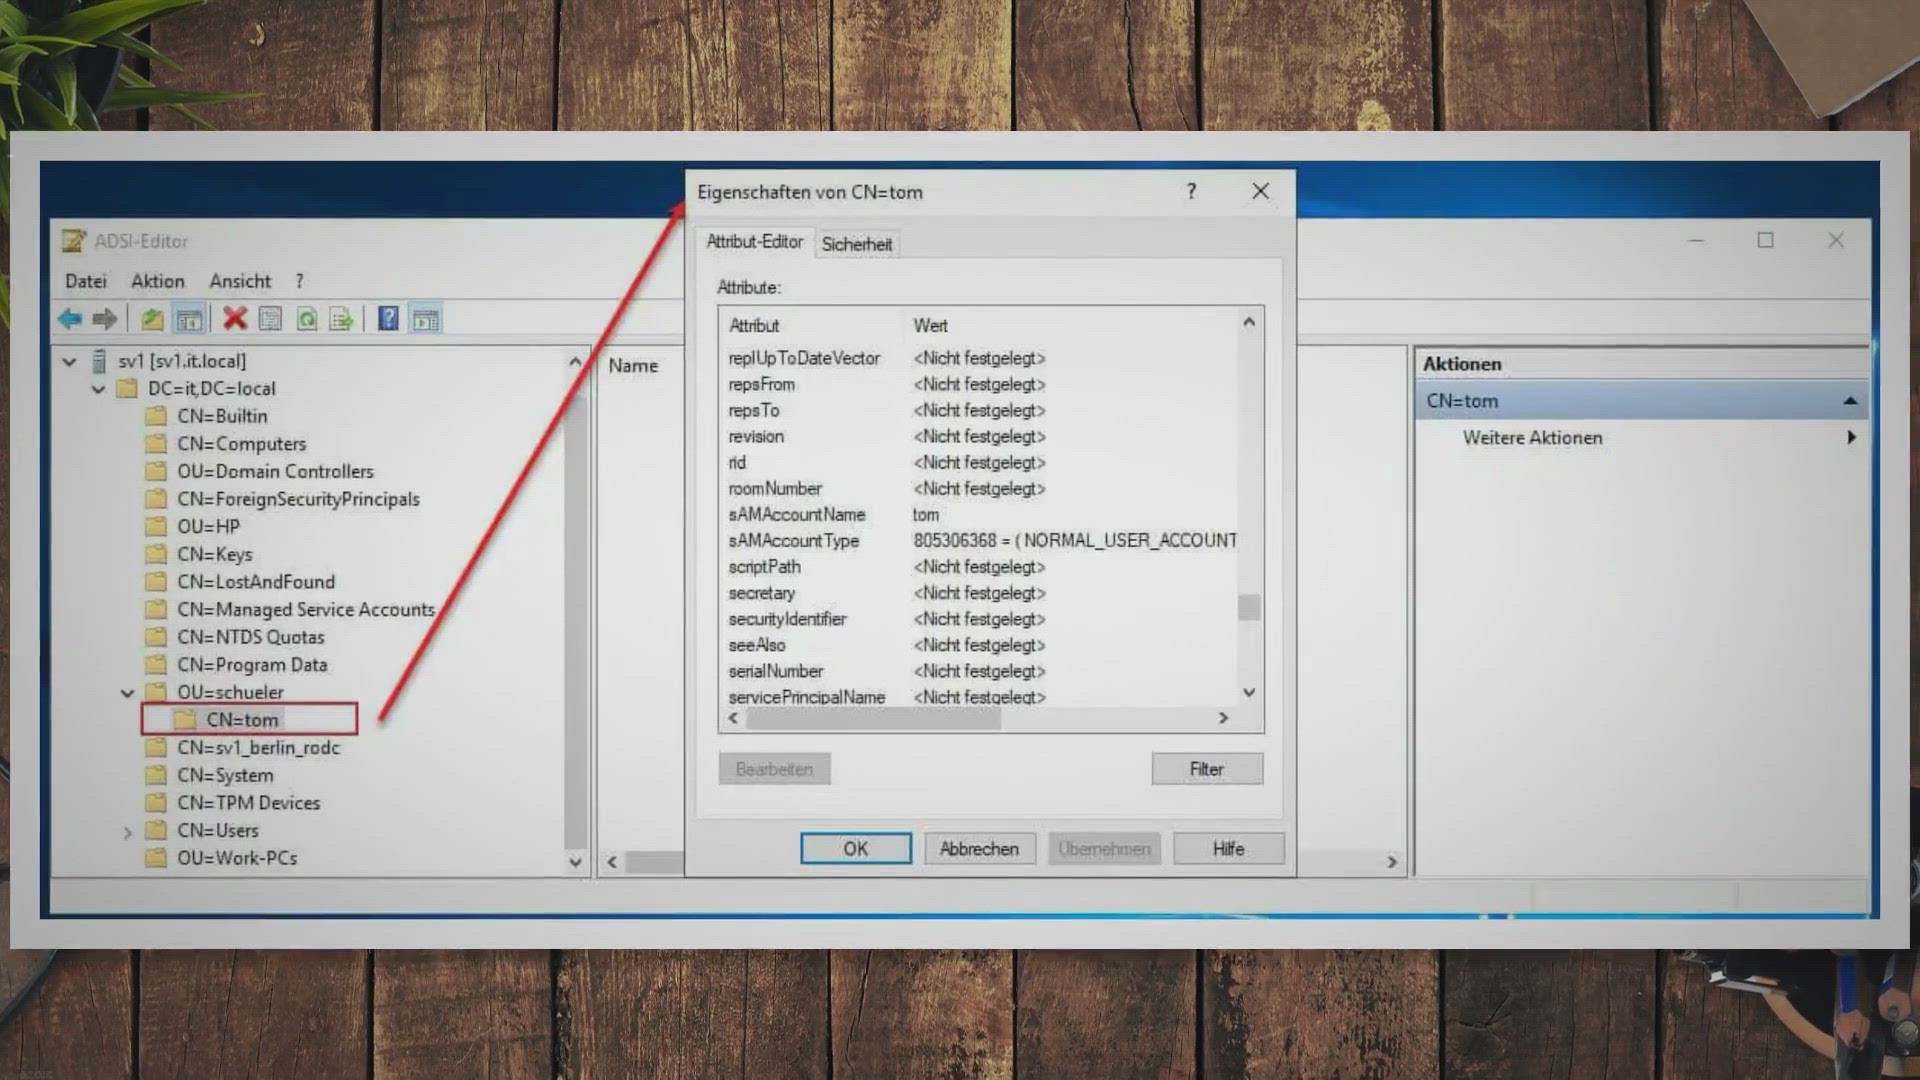Image resolution: width=1920 pixels, height=1080 pixels.
Task: Select the CN=tom tree item
Action: coord(242,720)
